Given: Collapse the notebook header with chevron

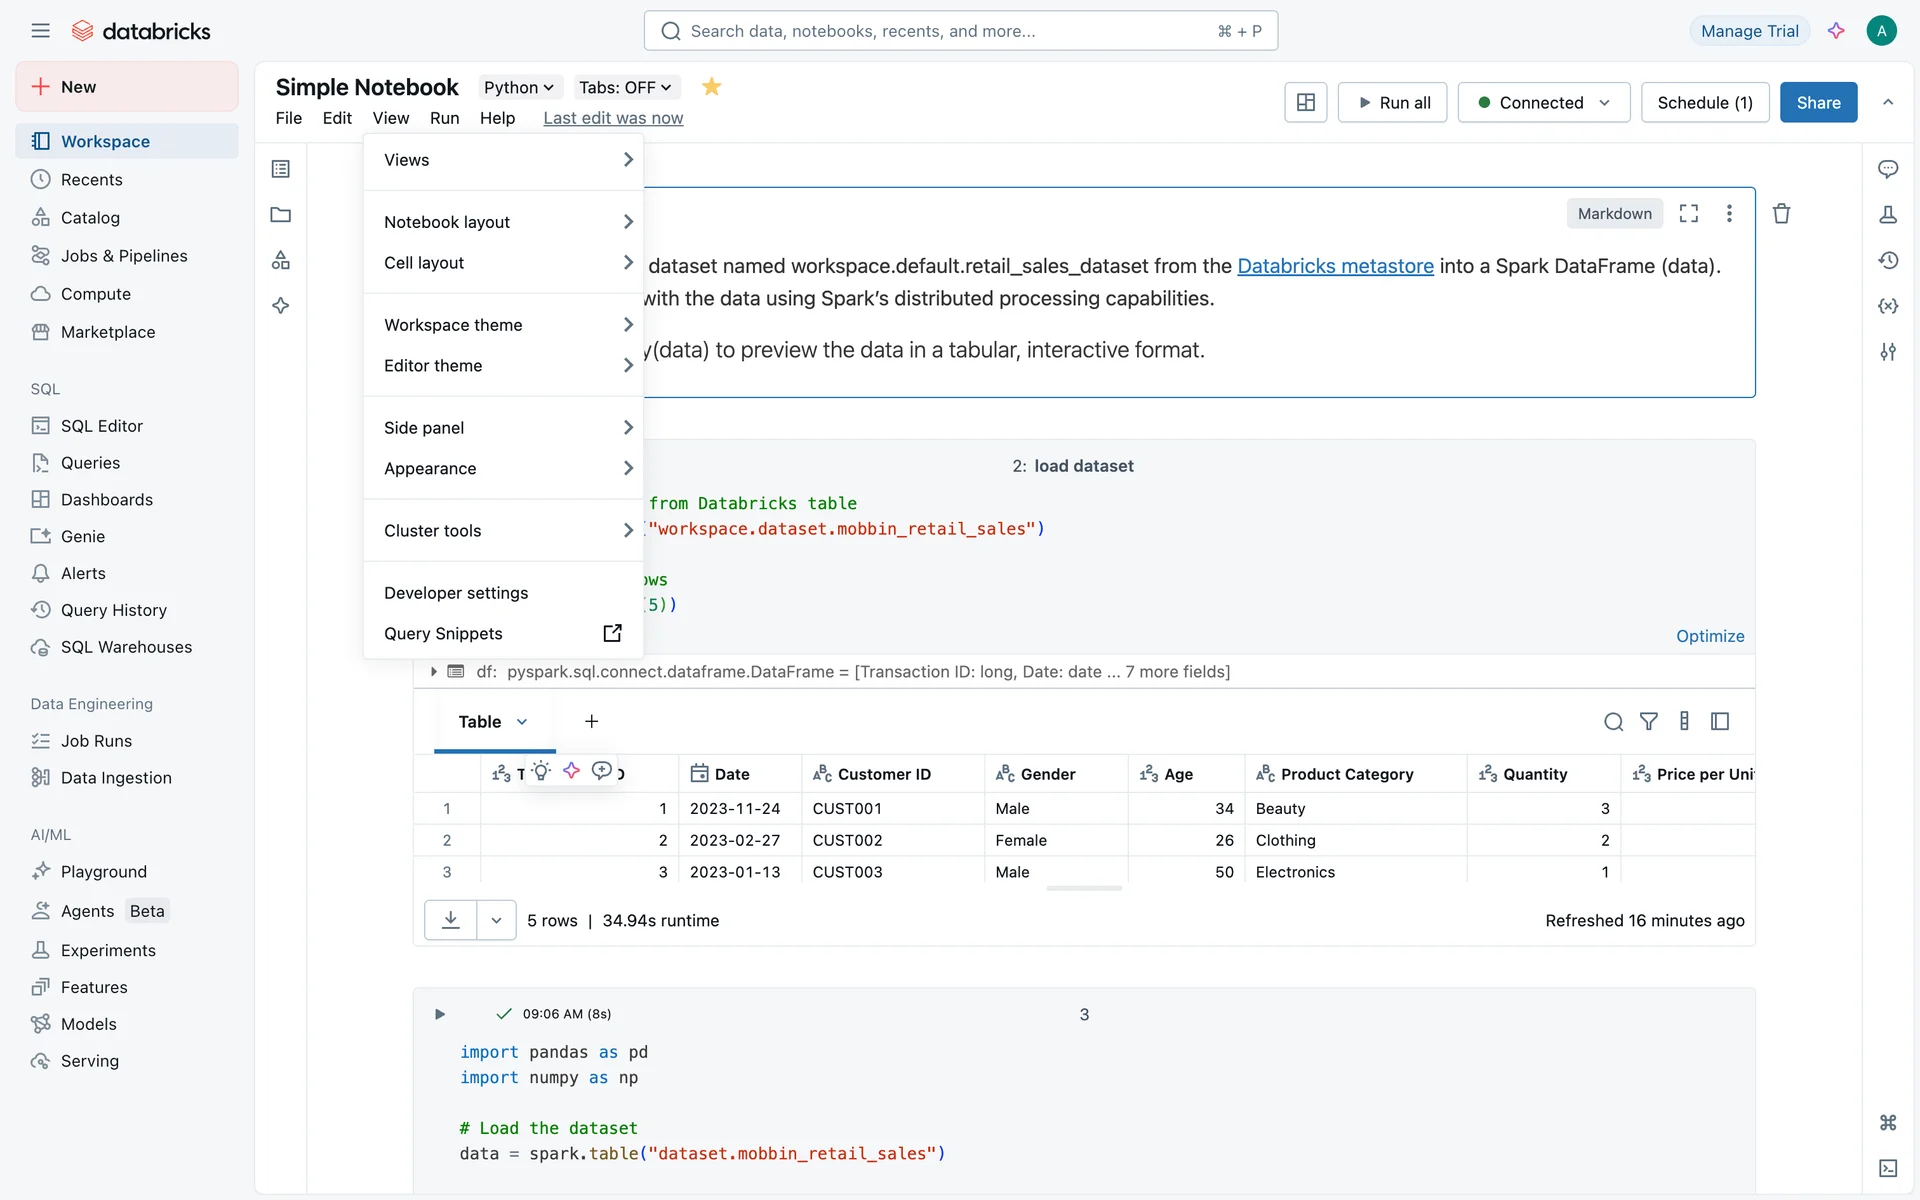Looking at the screenshot, I should click(x=1887, y=102).
